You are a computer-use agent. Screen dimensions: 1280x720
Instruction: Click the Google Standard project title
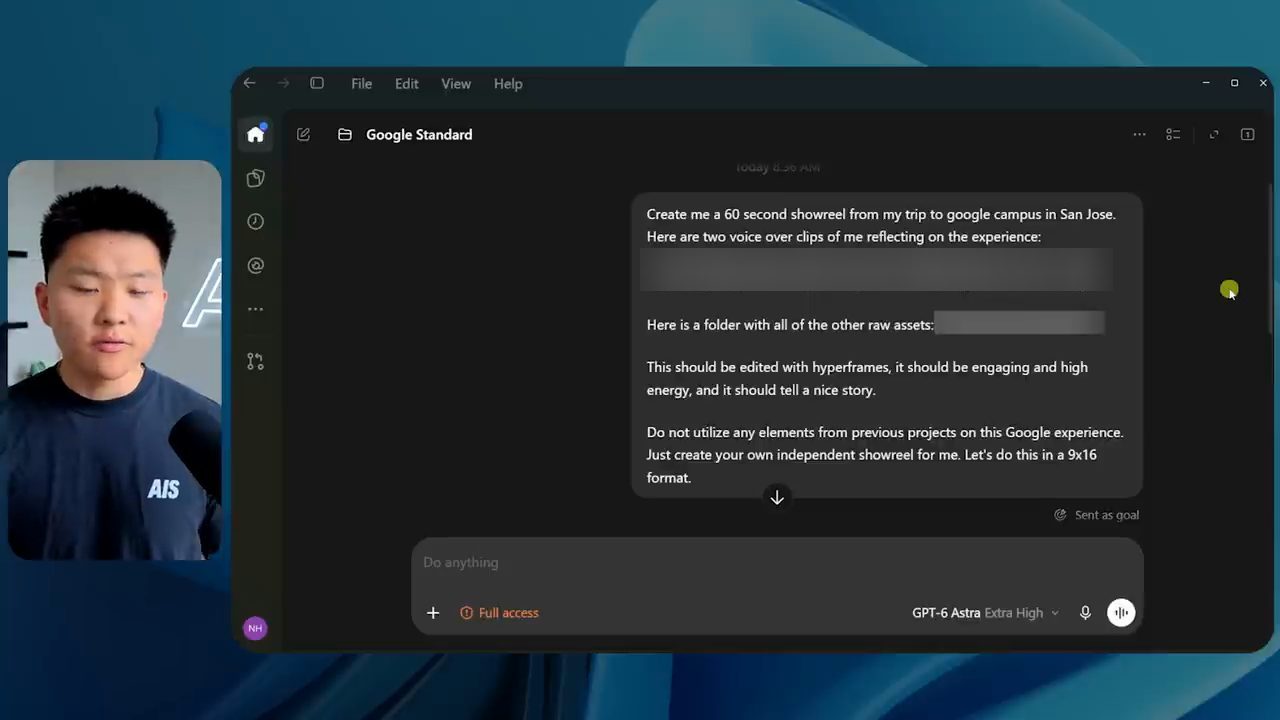pyautogui.click(x=419, y=135)
